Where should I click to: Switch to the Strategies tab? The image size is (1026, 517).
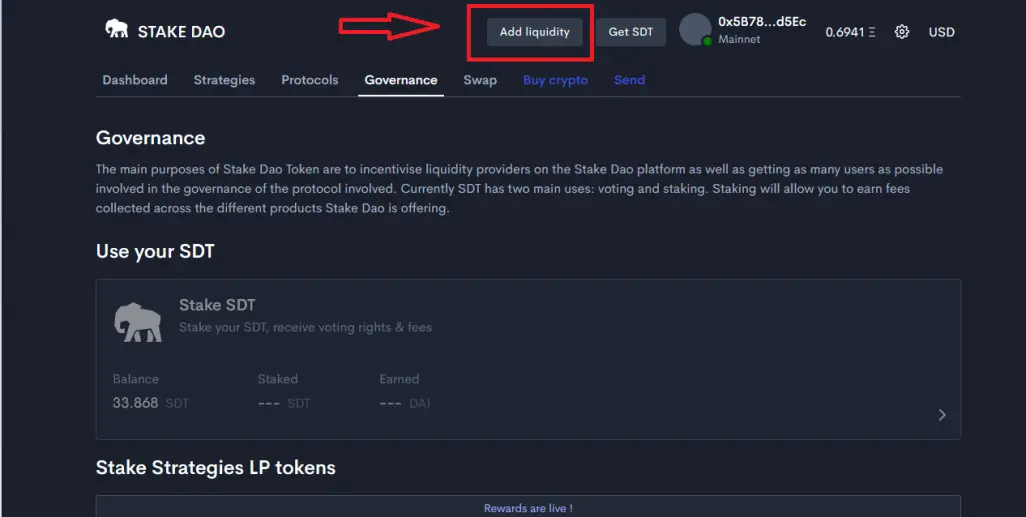point(224,80)
